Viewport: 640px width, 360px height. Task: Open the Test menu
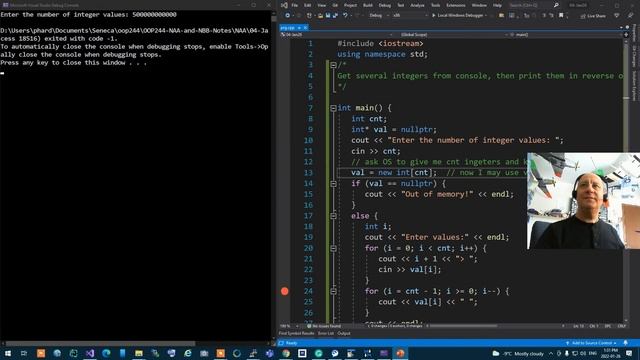coord(401,5)
